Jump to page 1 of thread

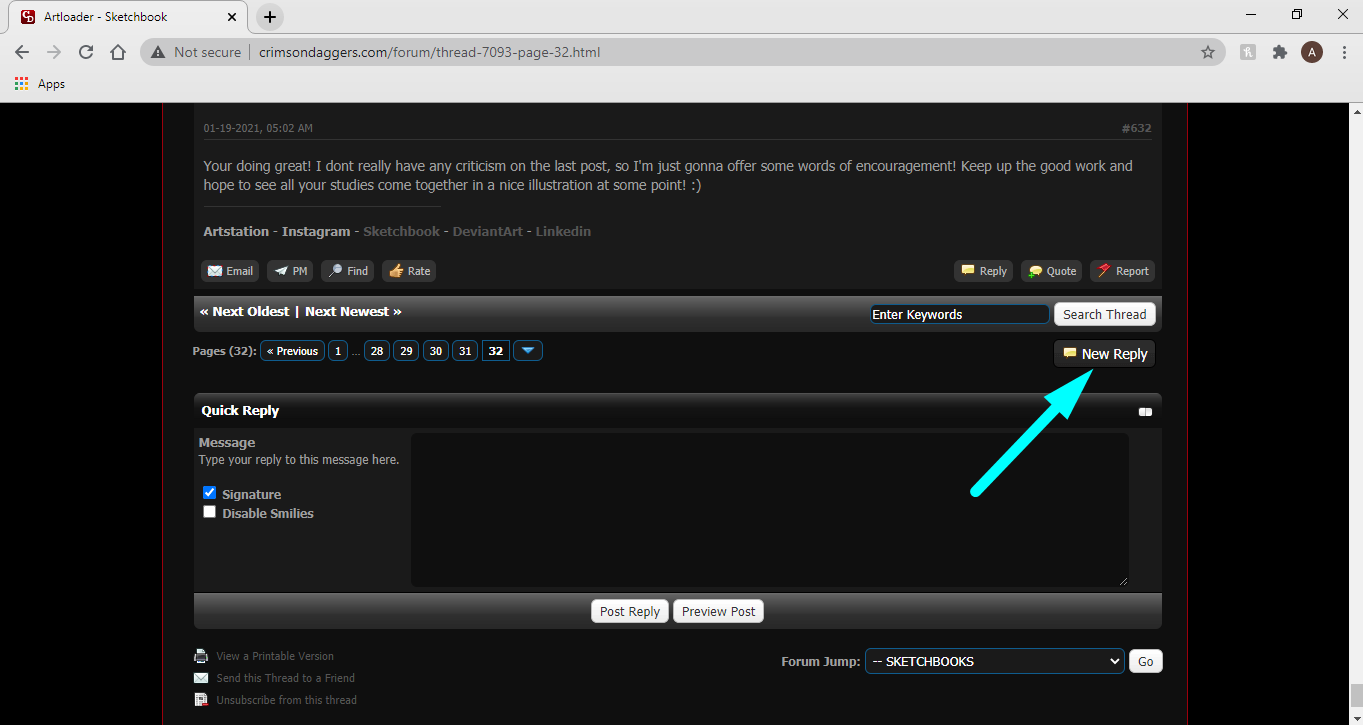click(x=338, y=351)
